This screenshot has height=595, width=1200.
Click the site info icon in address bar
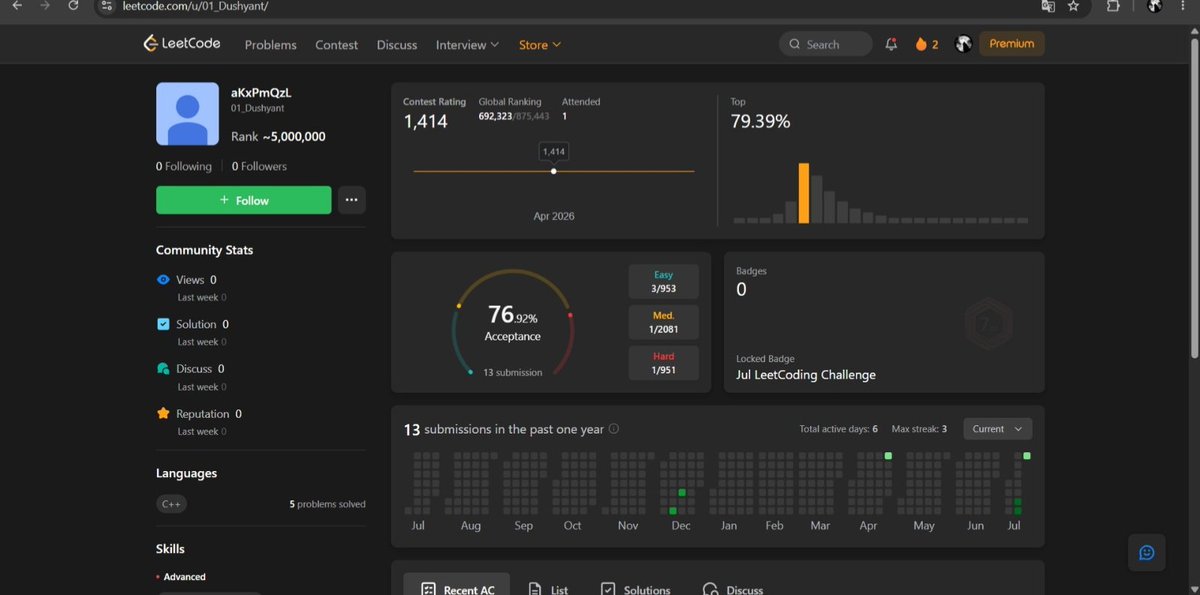108,6
